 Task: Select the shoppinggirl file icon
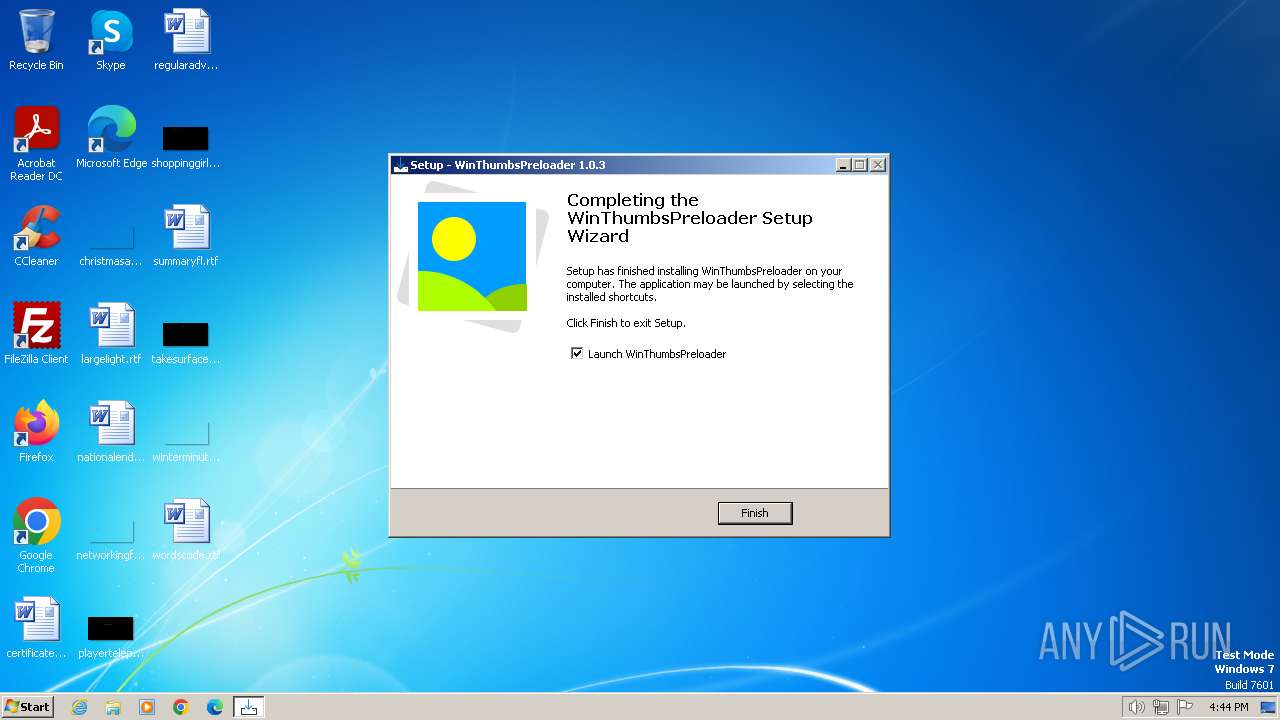[186, 146]
